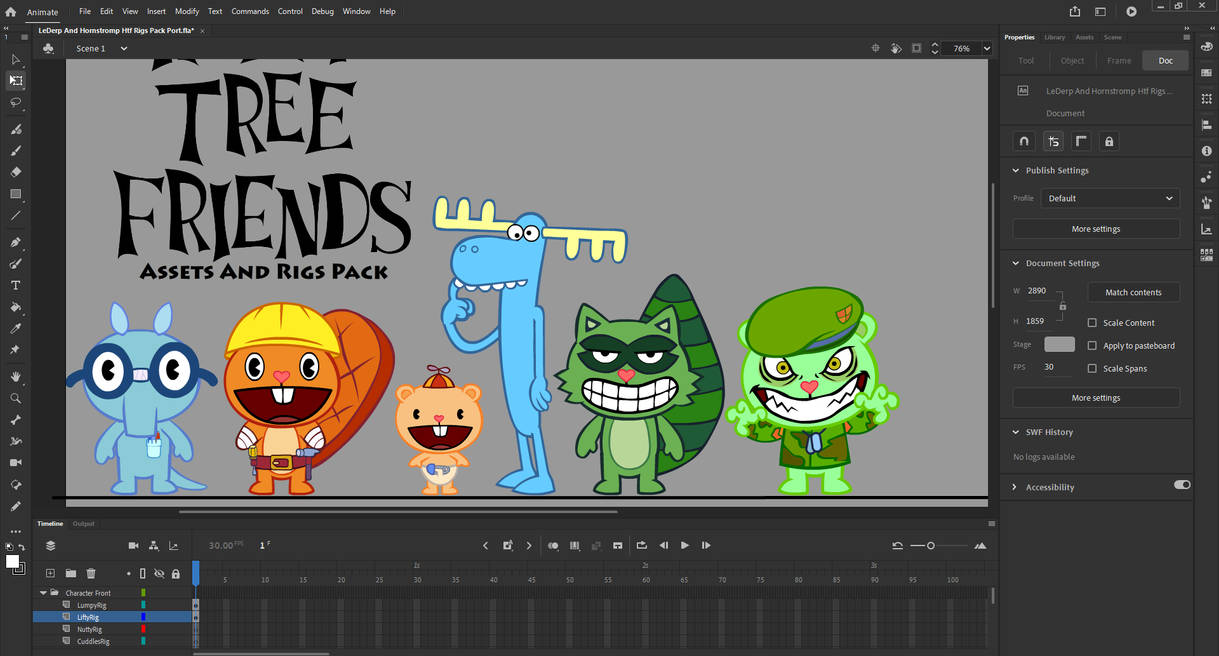1219x656 pixels.
Task: Switch to the Frame properties tab
Action: [x=1119, y=61]
